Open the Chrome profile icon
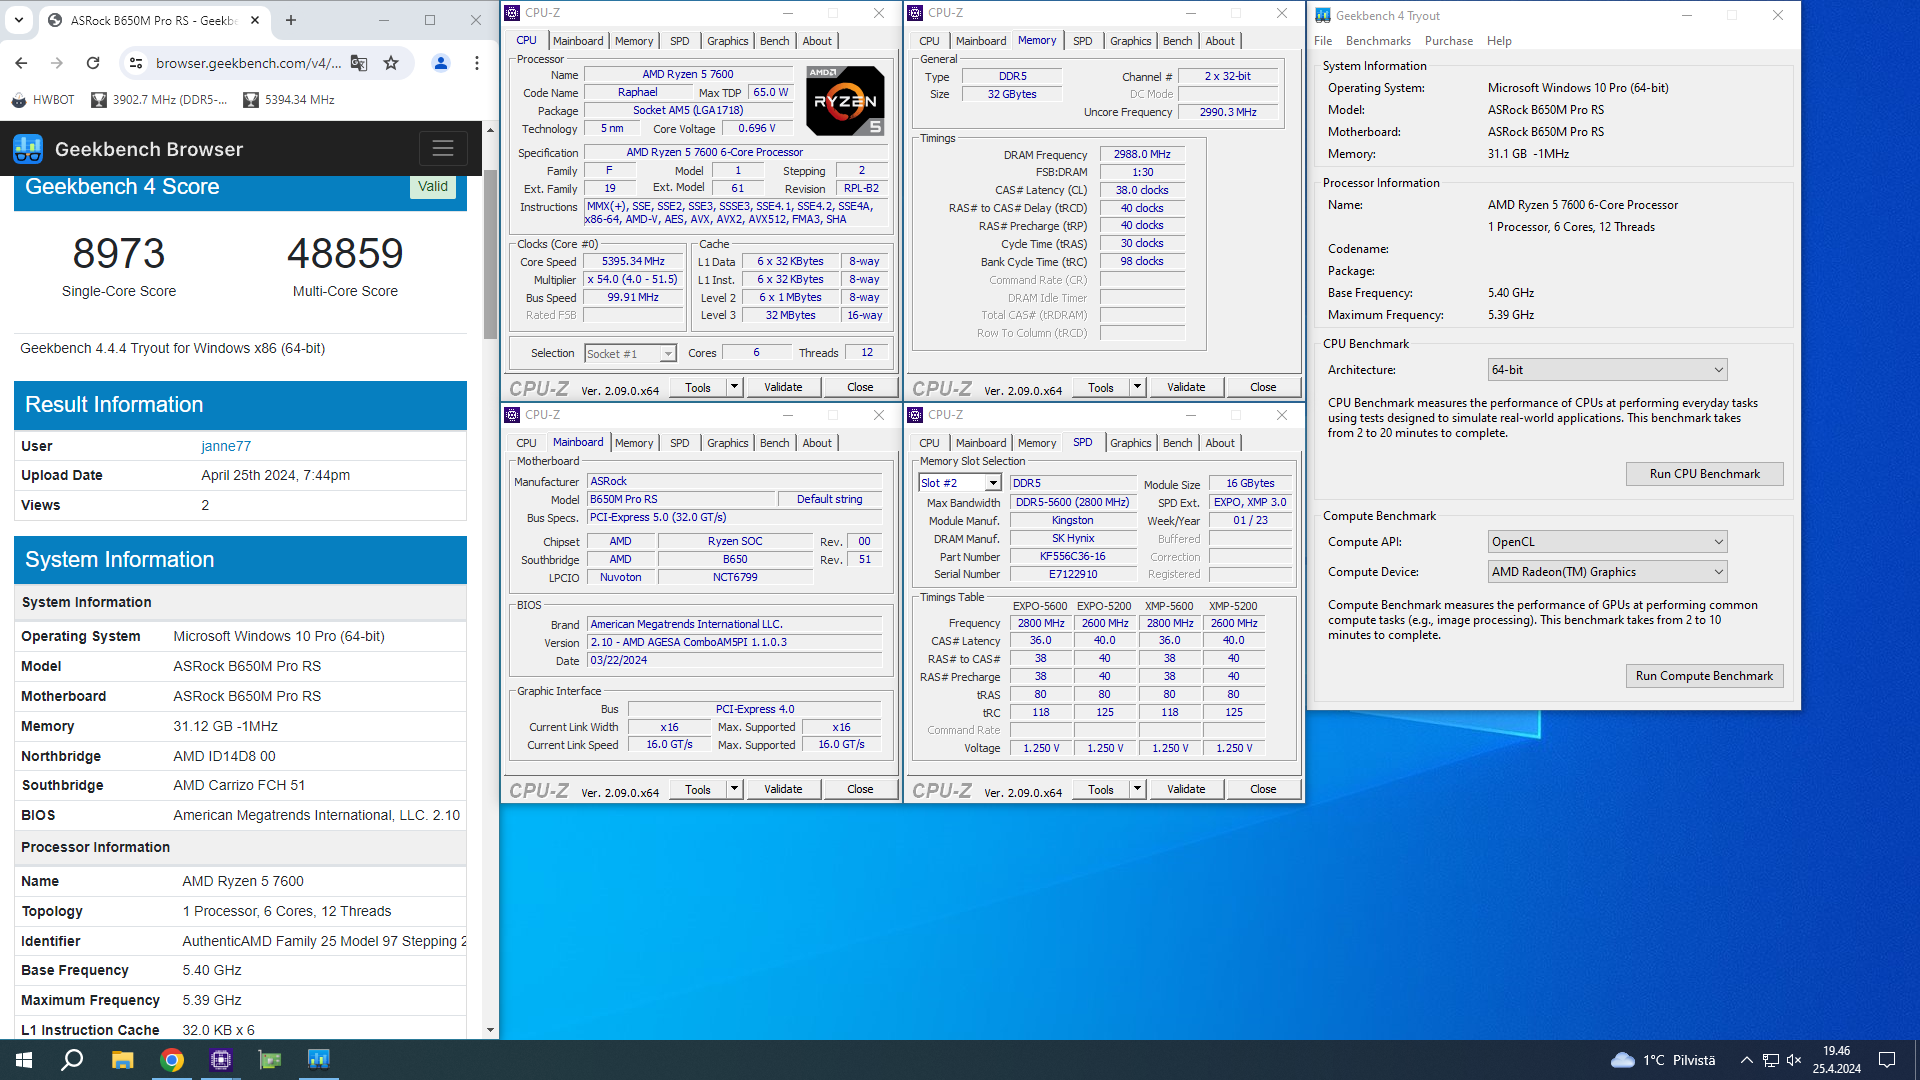This screenshot has height=1080, width=1920. click(x=440, y=63)
